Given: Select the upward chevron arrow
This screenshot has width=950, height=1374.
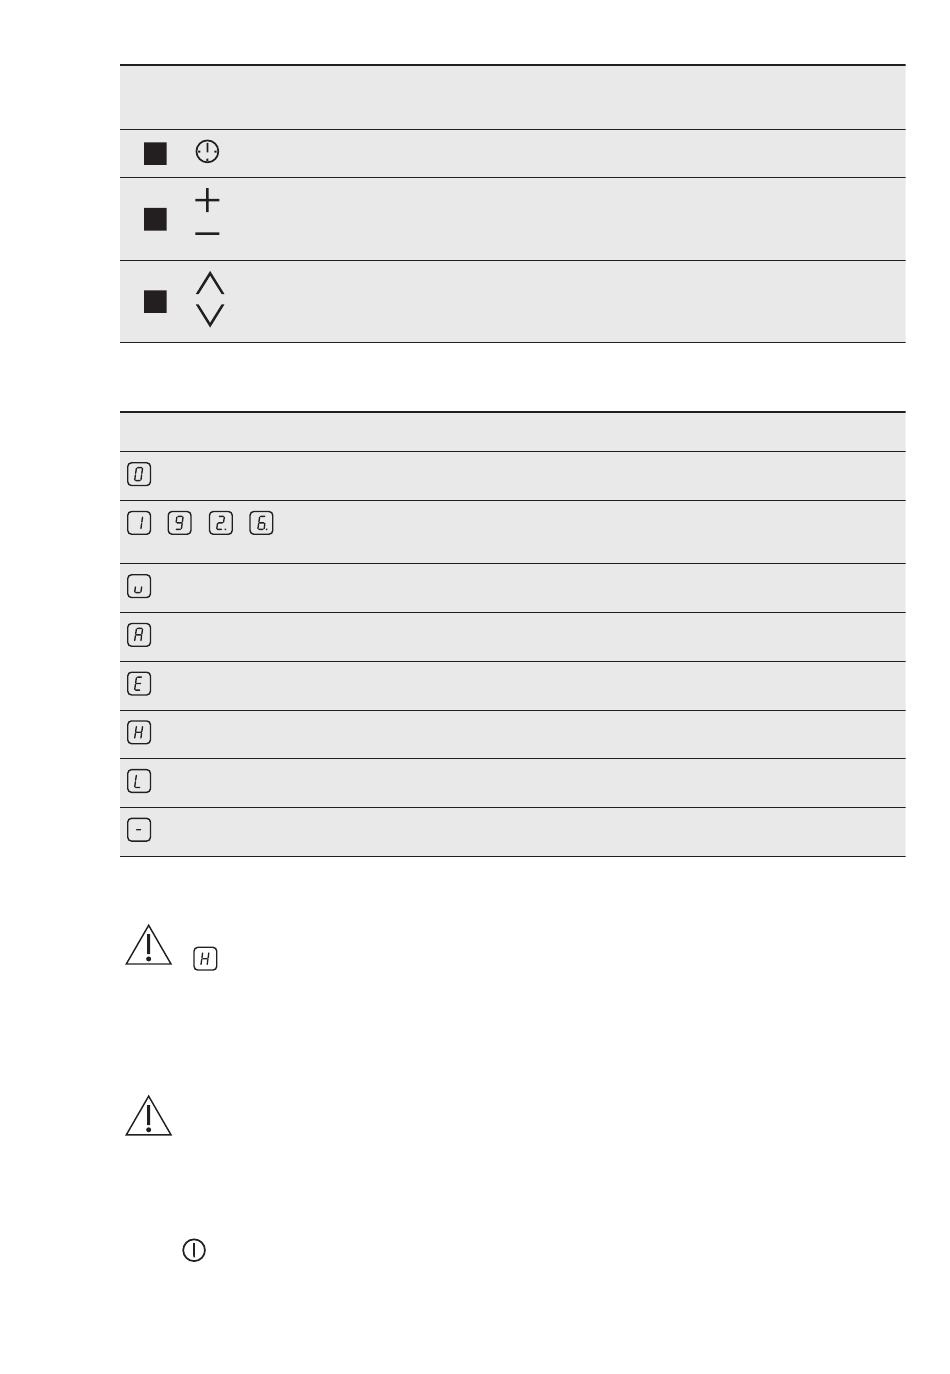Looking at the screenshot, I should 210,283.
